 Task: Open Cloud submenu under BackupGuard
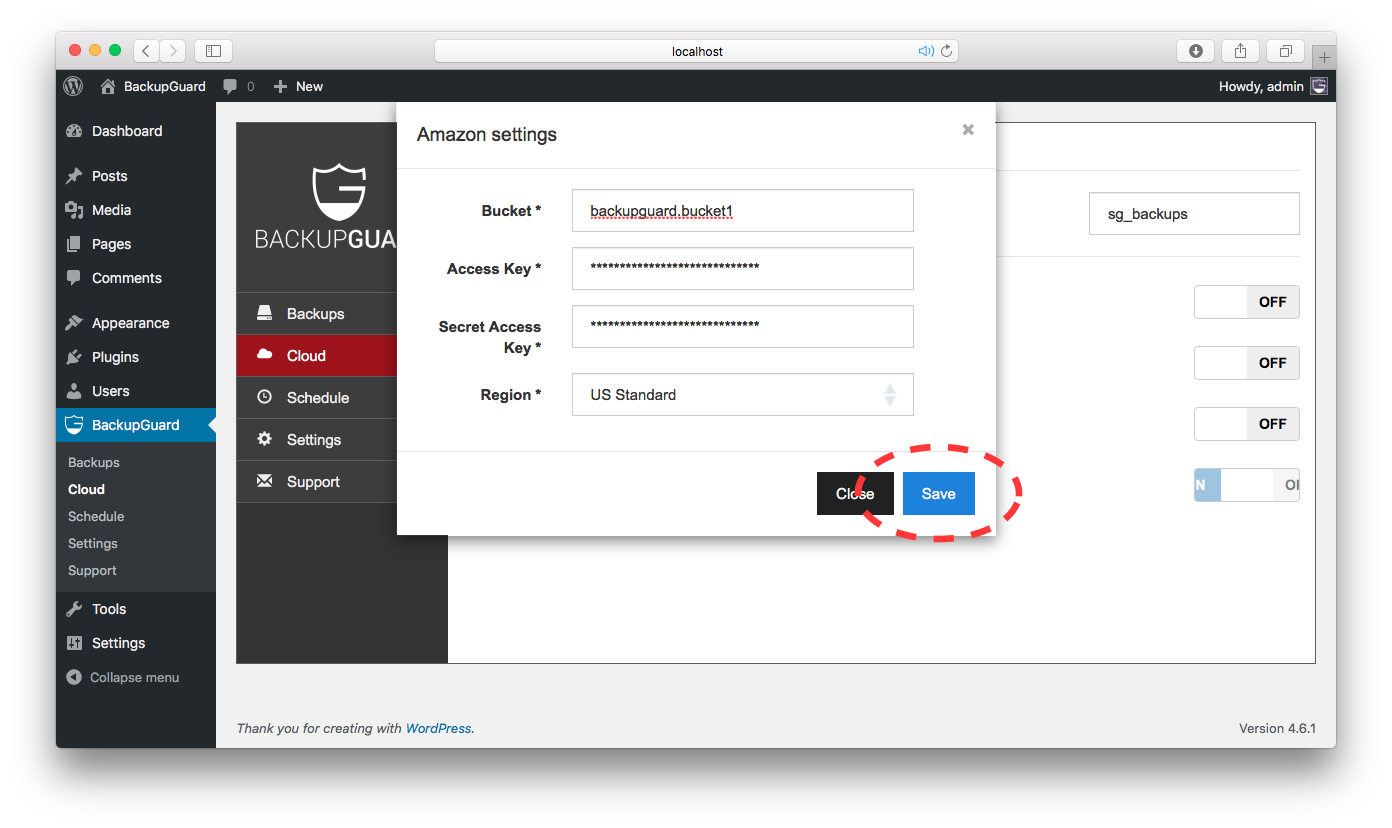(x=86, y=489)
